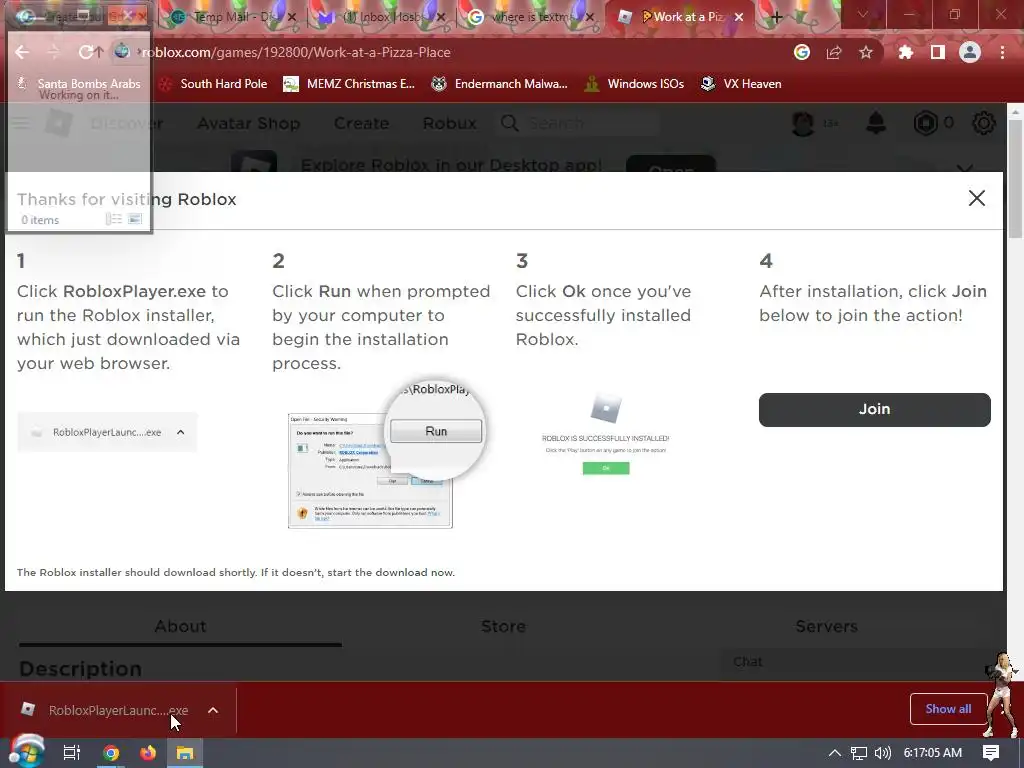Open a new browser tab
The image size is (1024, 768).
coord(776,17)
